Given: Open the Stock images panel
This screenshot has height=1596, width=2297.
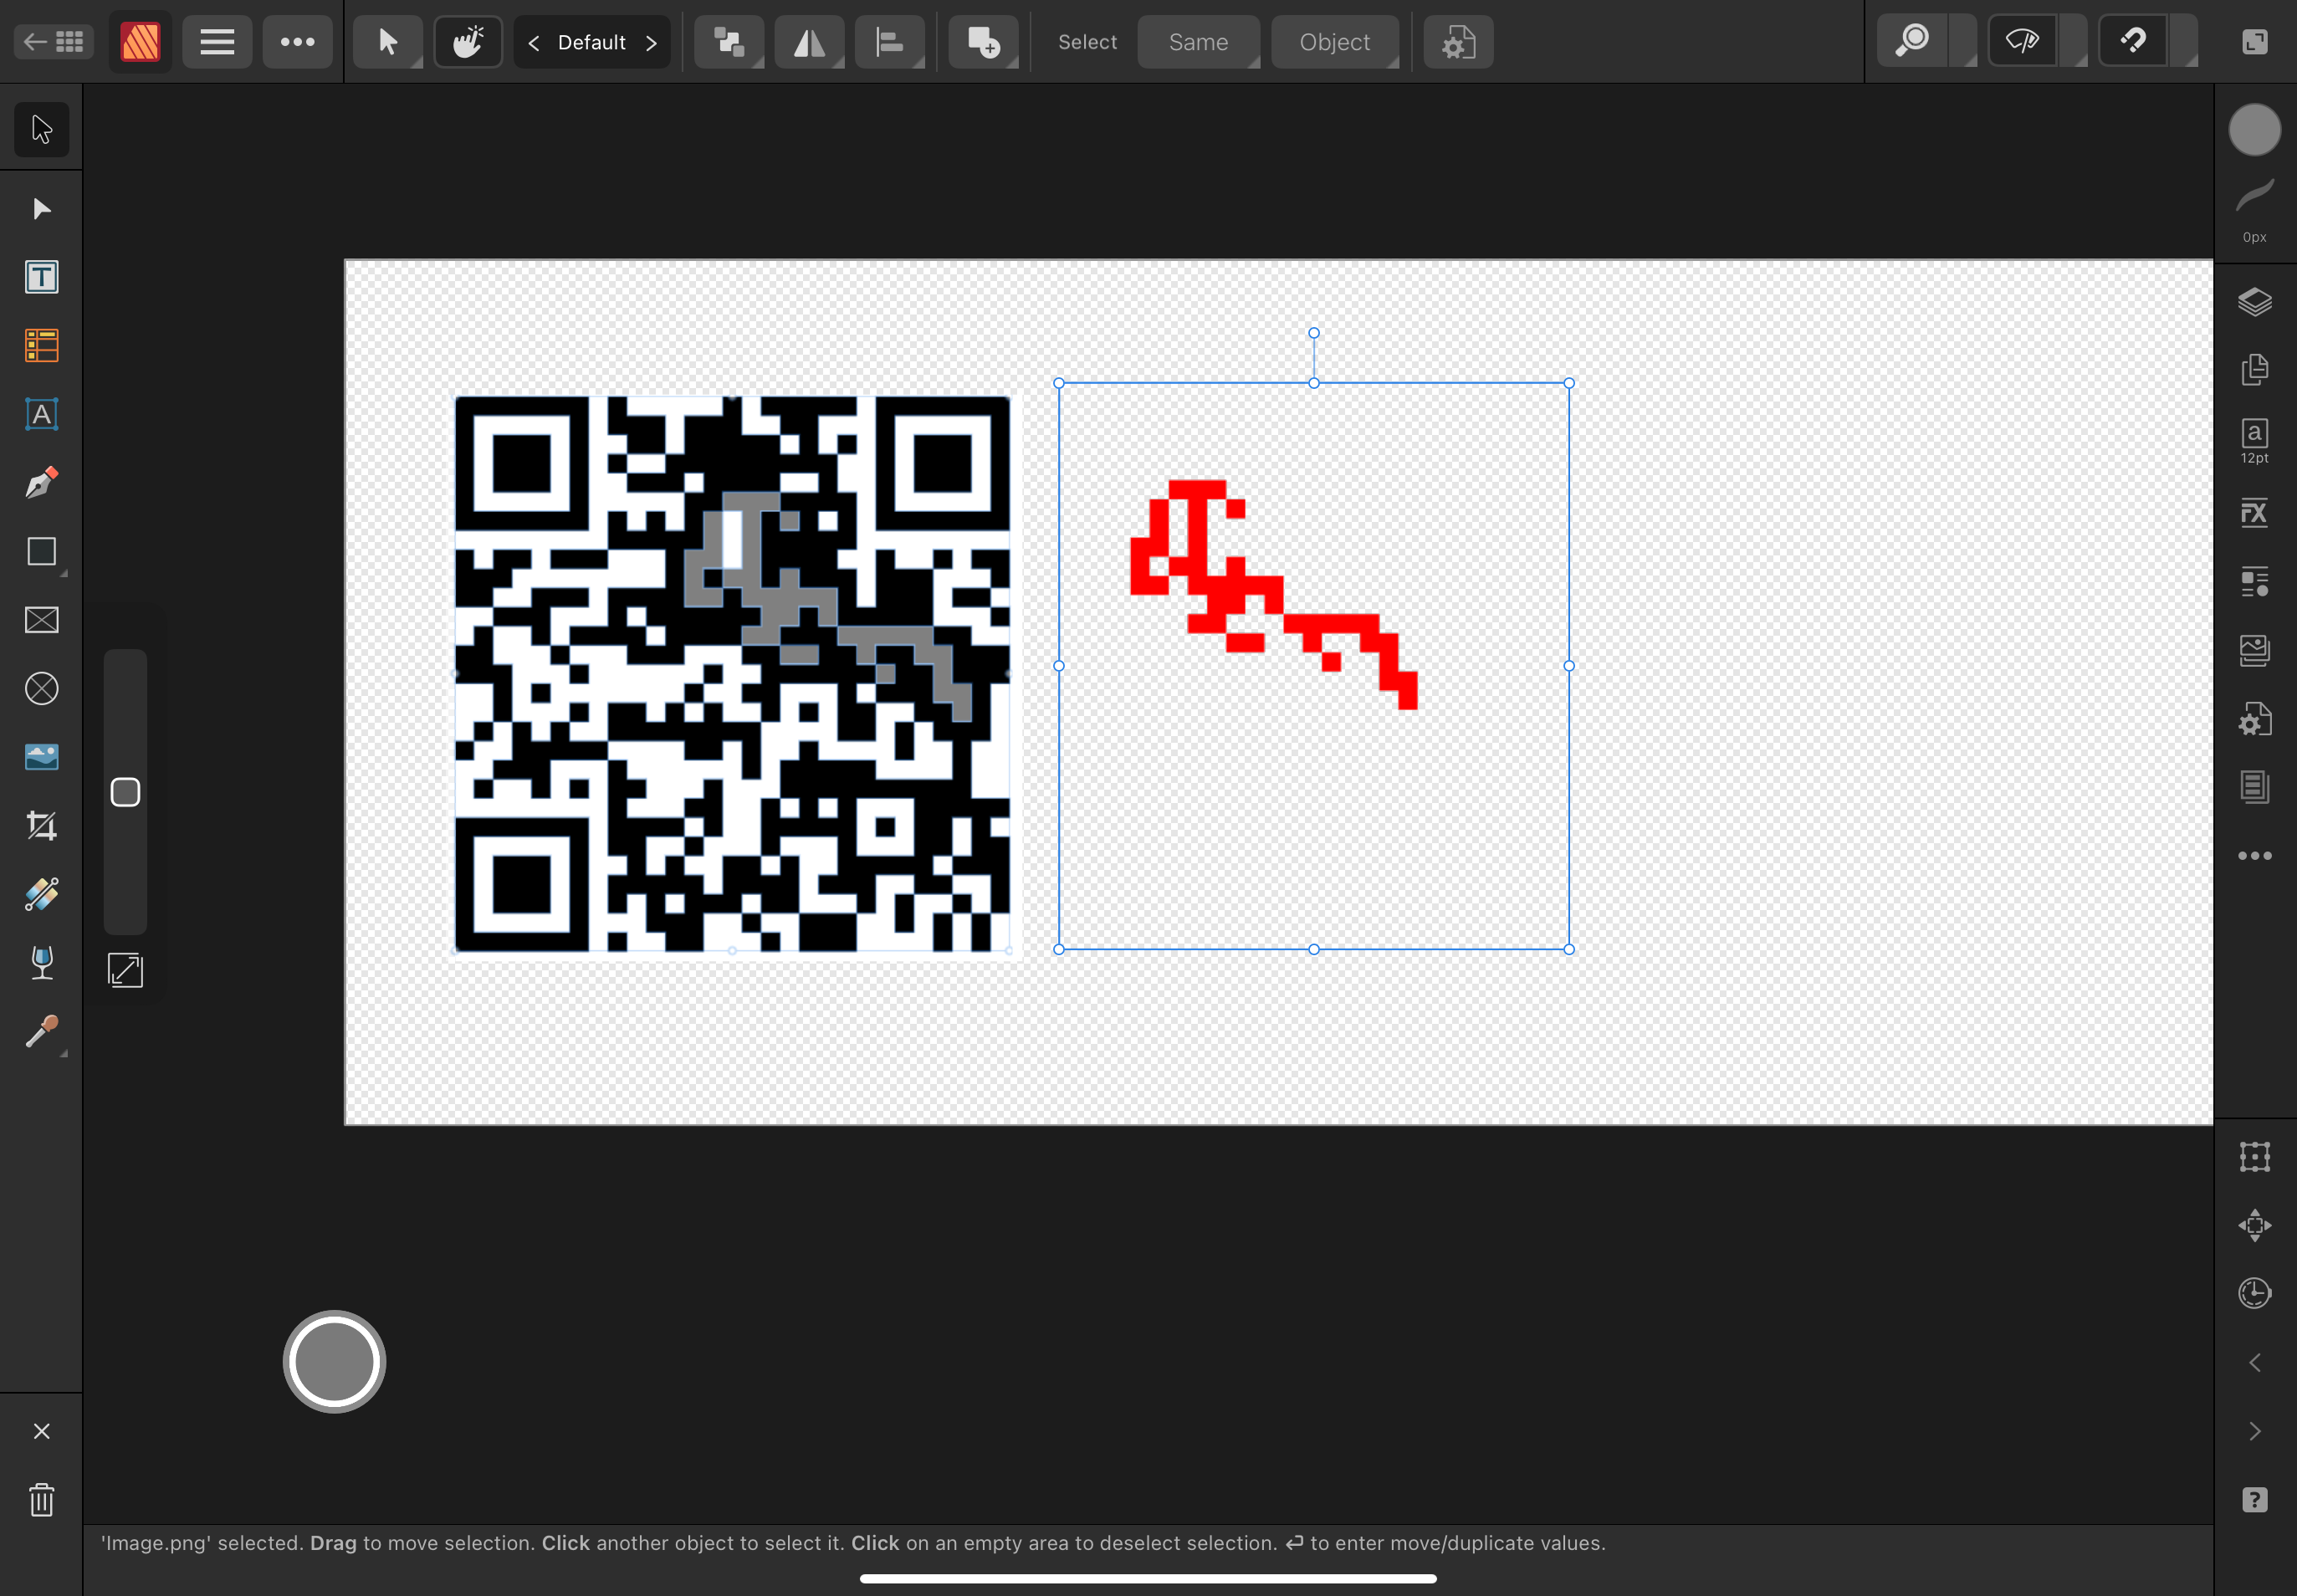Looking at the screenshot, I should [2254, 650].
